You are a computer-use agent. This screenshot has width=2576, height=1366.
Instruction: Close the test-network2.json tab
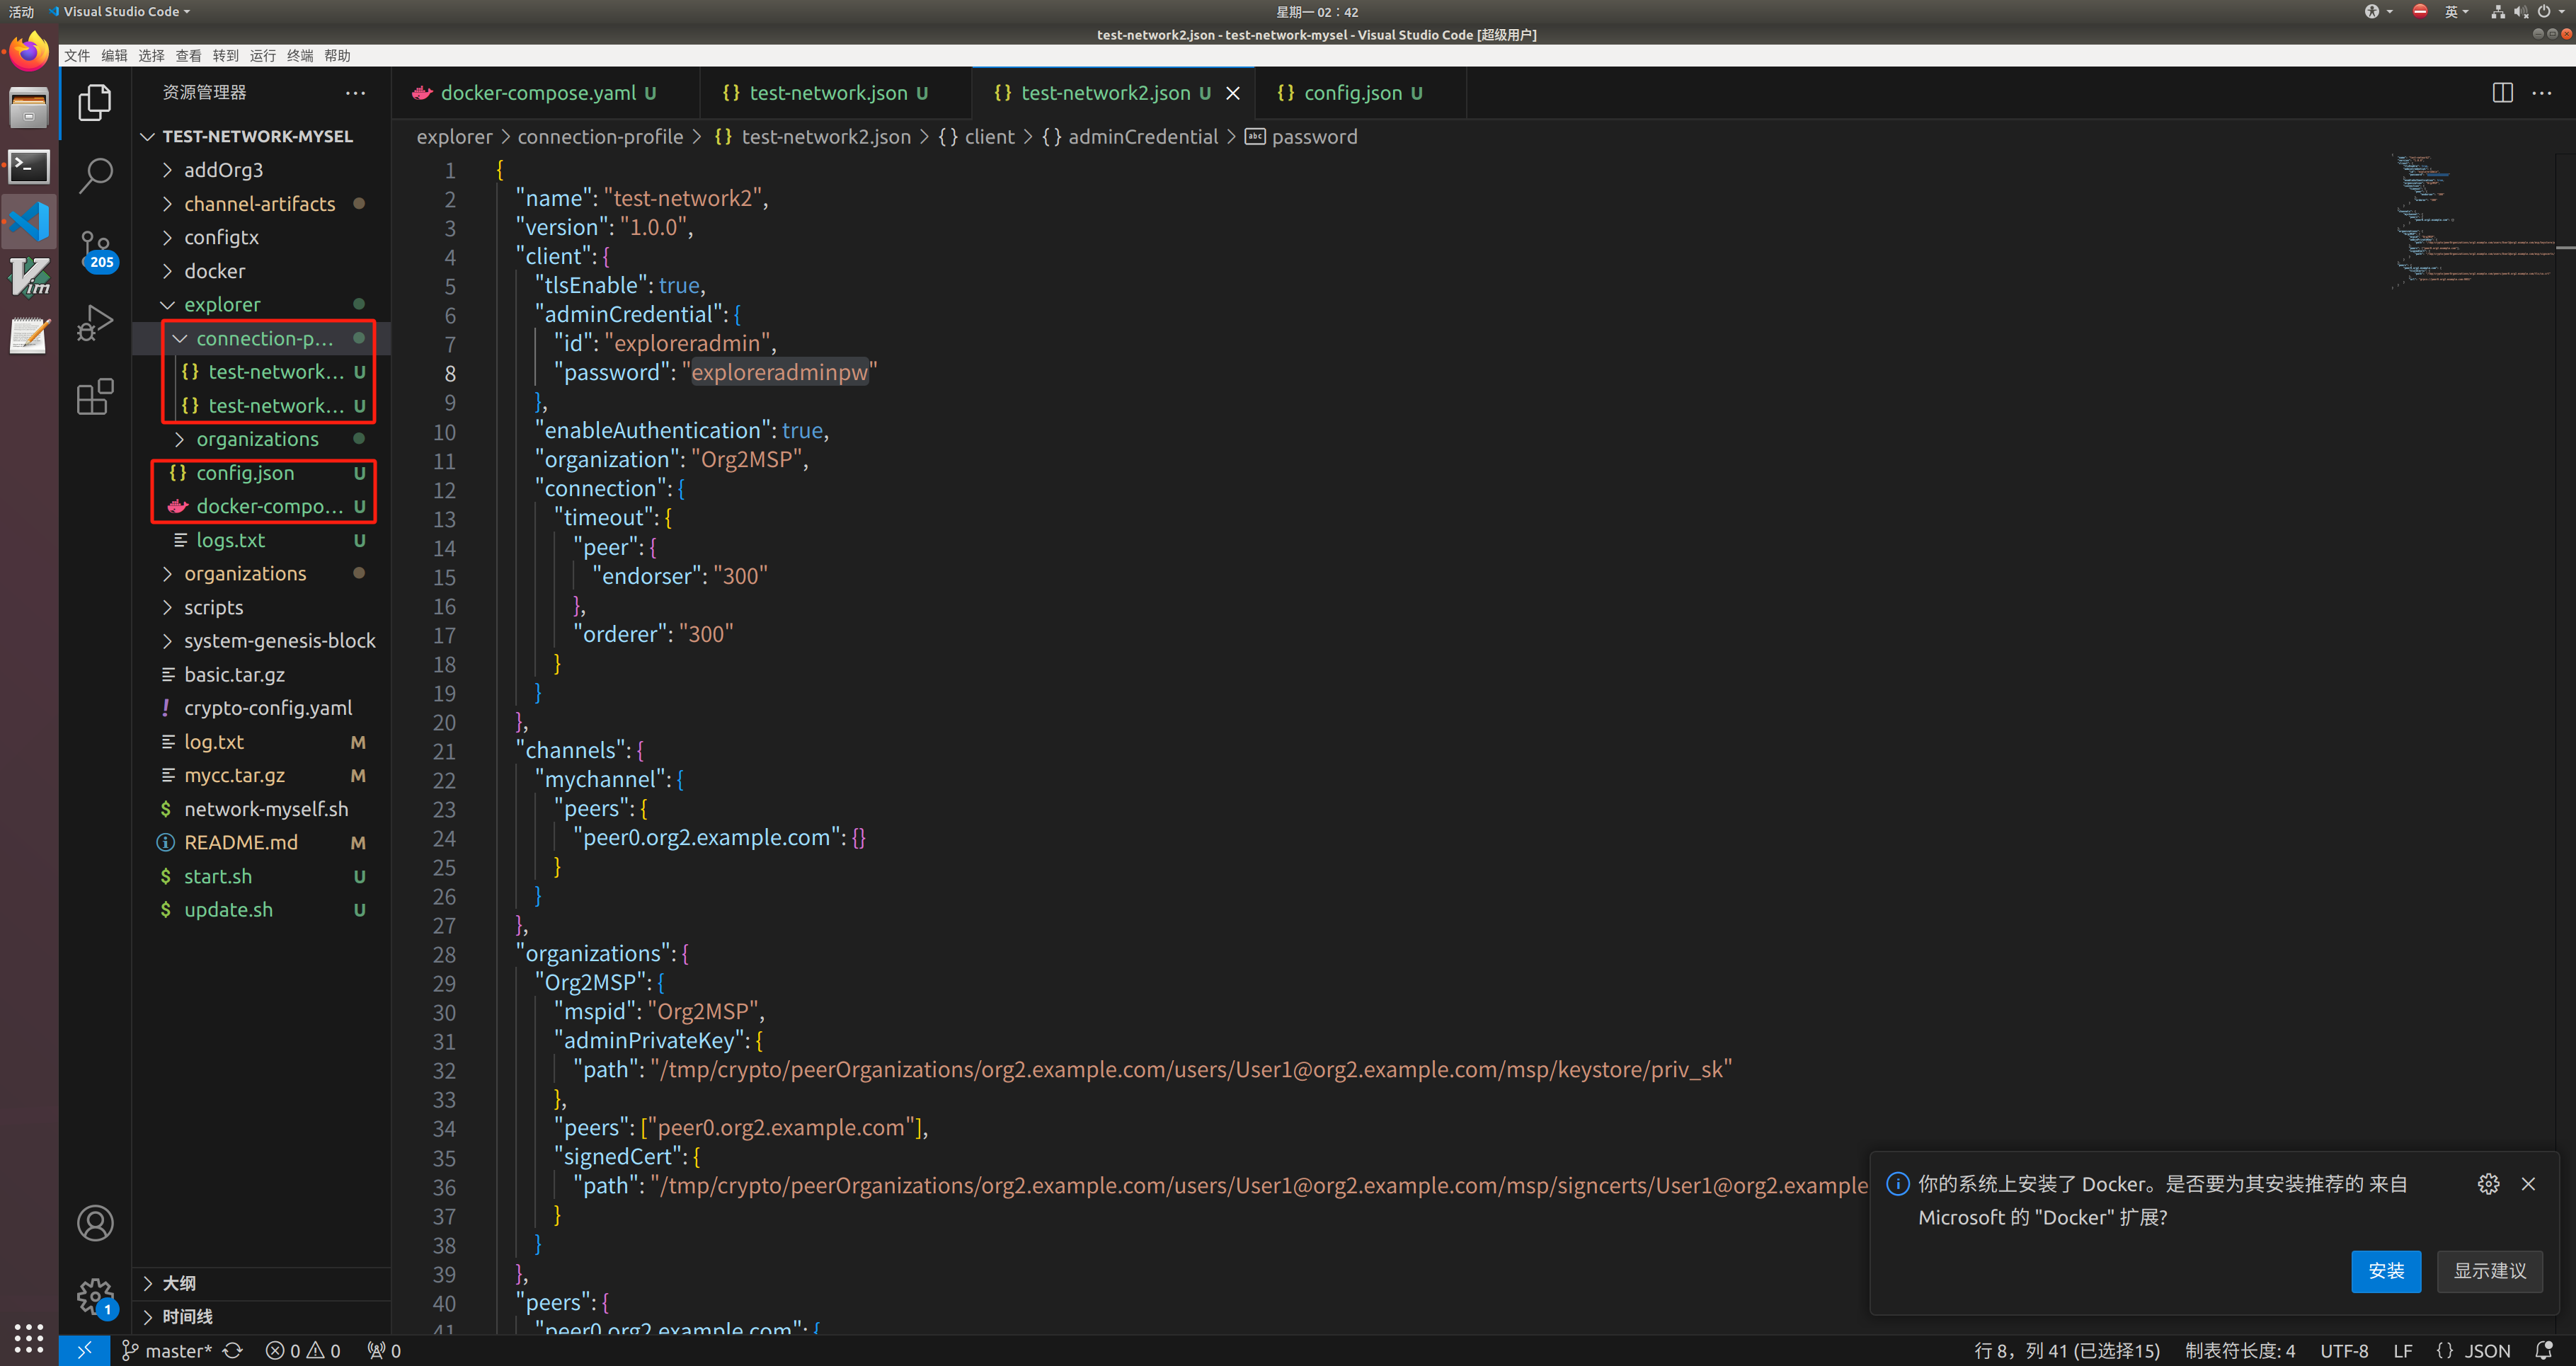point(1233,93)
